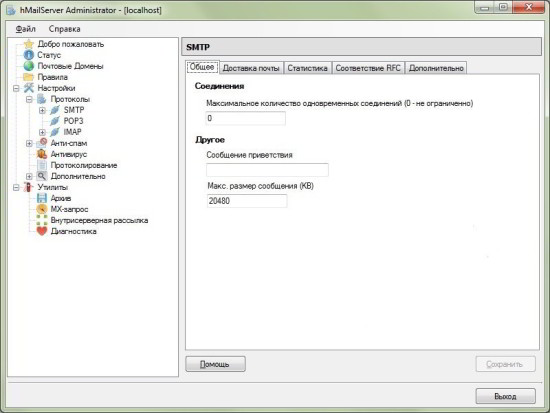This screenshot has height=413, width=550.
Task: Select Статус in the tree
Action: click(49, 55)
